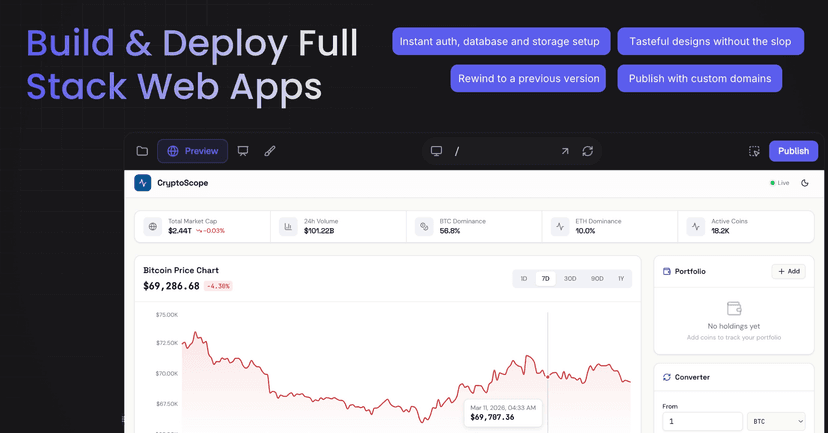Toggle dark mode with moon icon

pos(805,183)
